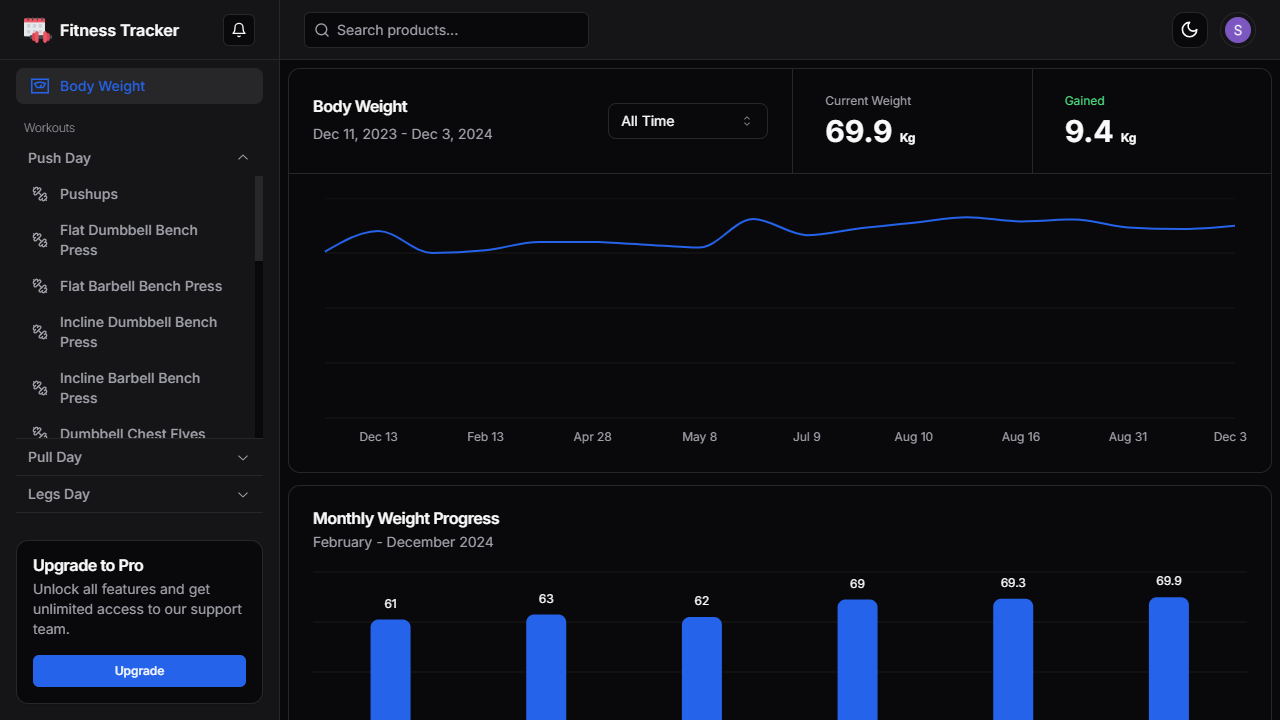The width and height of the screenshot is (1280, 720).
Task: Click the May 8 axis label
Action: pyautogui.click(x=699, y=437)
